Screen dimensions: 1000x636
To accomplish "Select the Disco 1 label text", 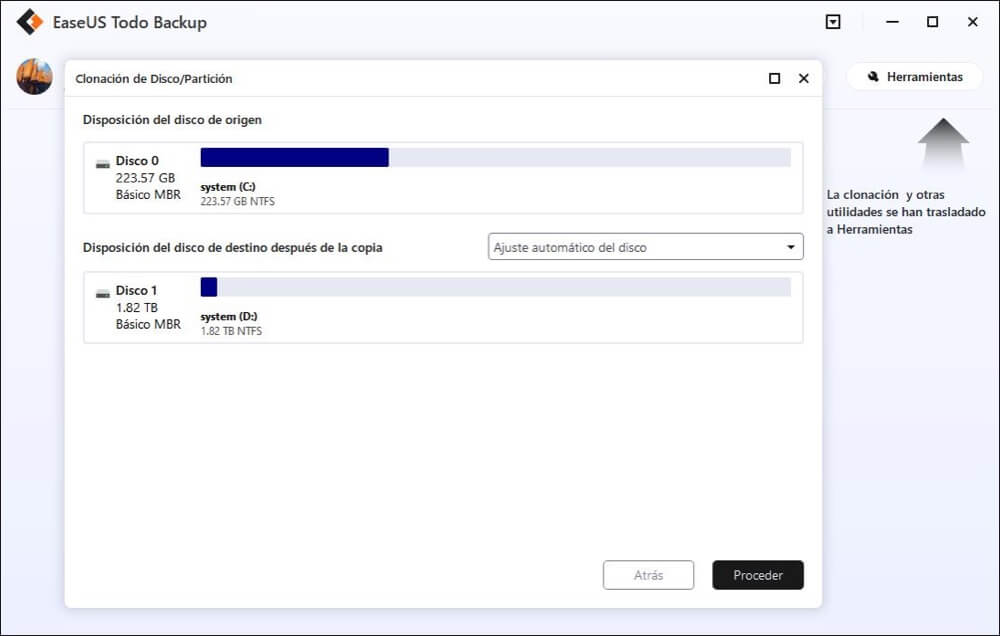I will 136,290.
